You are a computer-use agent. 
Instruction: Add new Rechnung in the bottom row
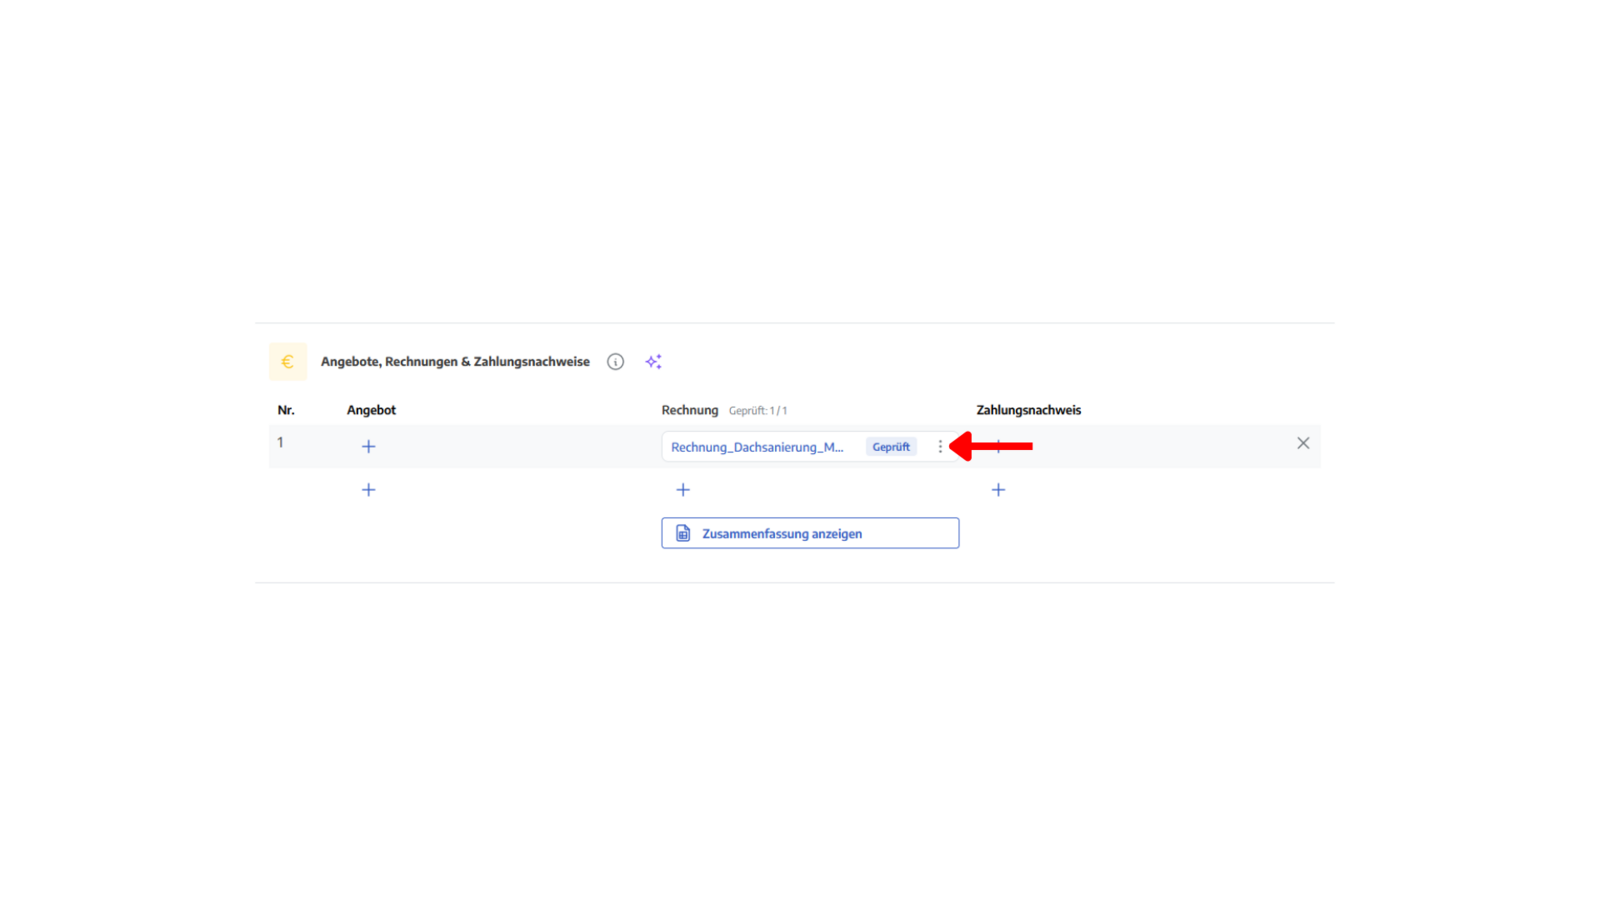(x=683, y=490)
